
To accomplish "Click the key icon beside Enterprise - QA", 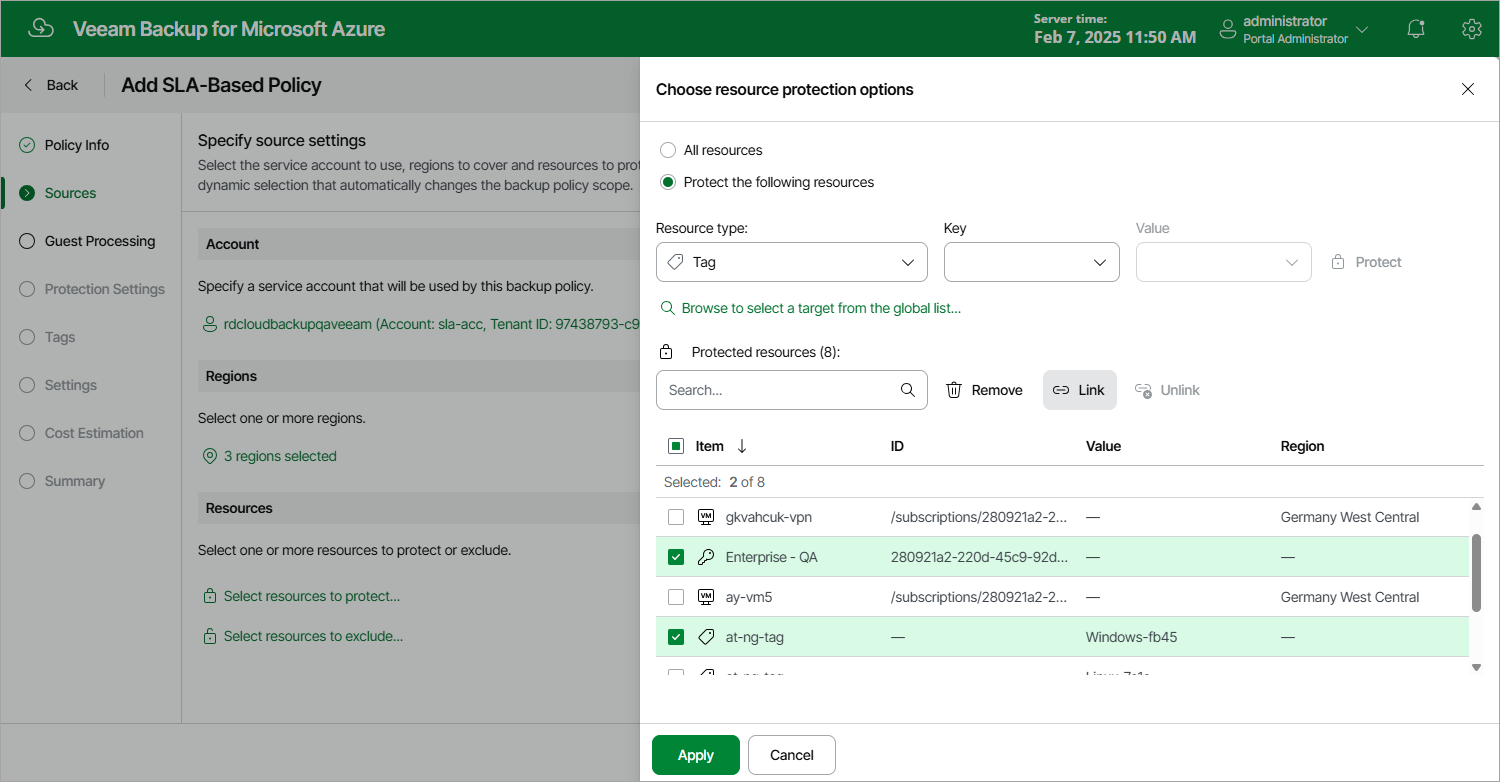I will point(706,557).
